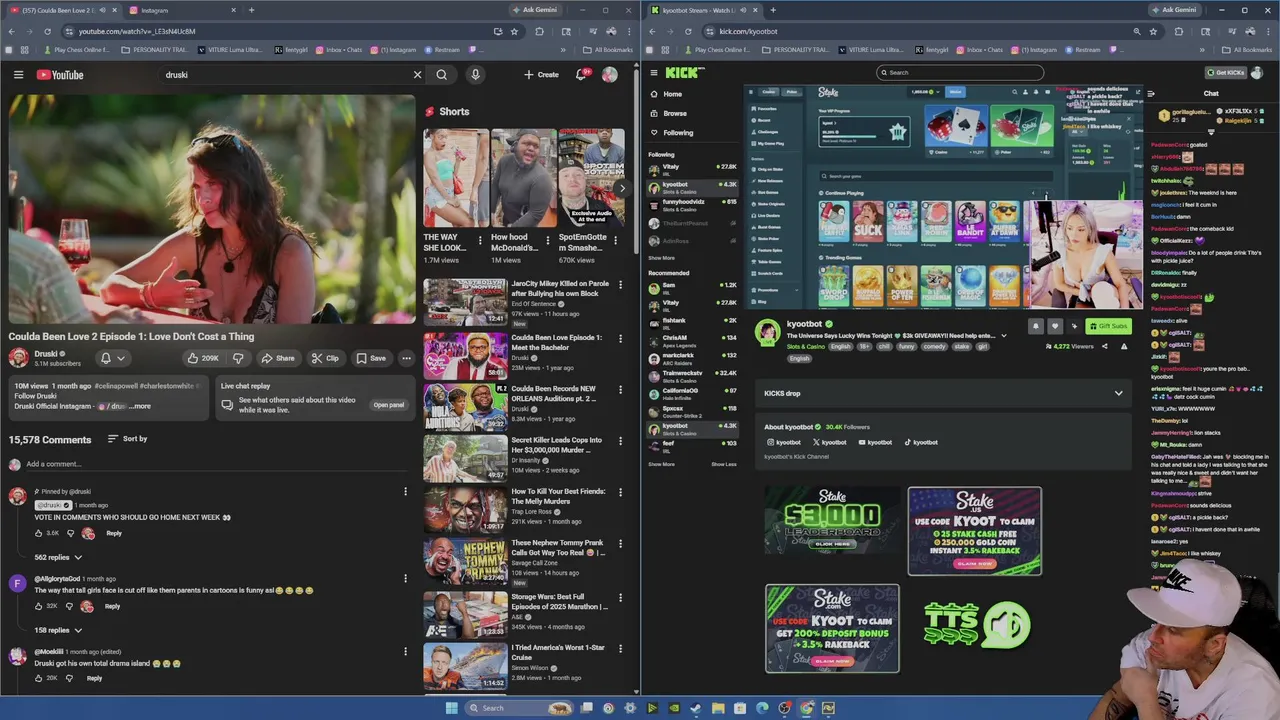Click the Druski channel name

click(x=46, y=353)
